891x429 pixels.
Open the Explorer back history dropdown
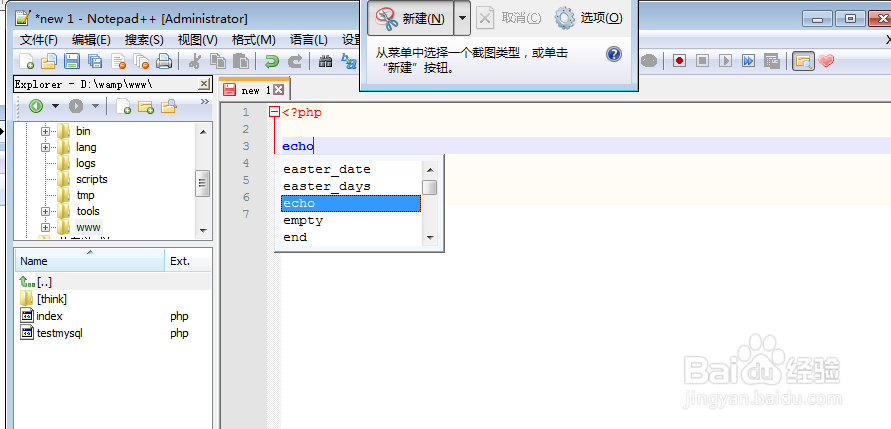[x=55, y=106]
